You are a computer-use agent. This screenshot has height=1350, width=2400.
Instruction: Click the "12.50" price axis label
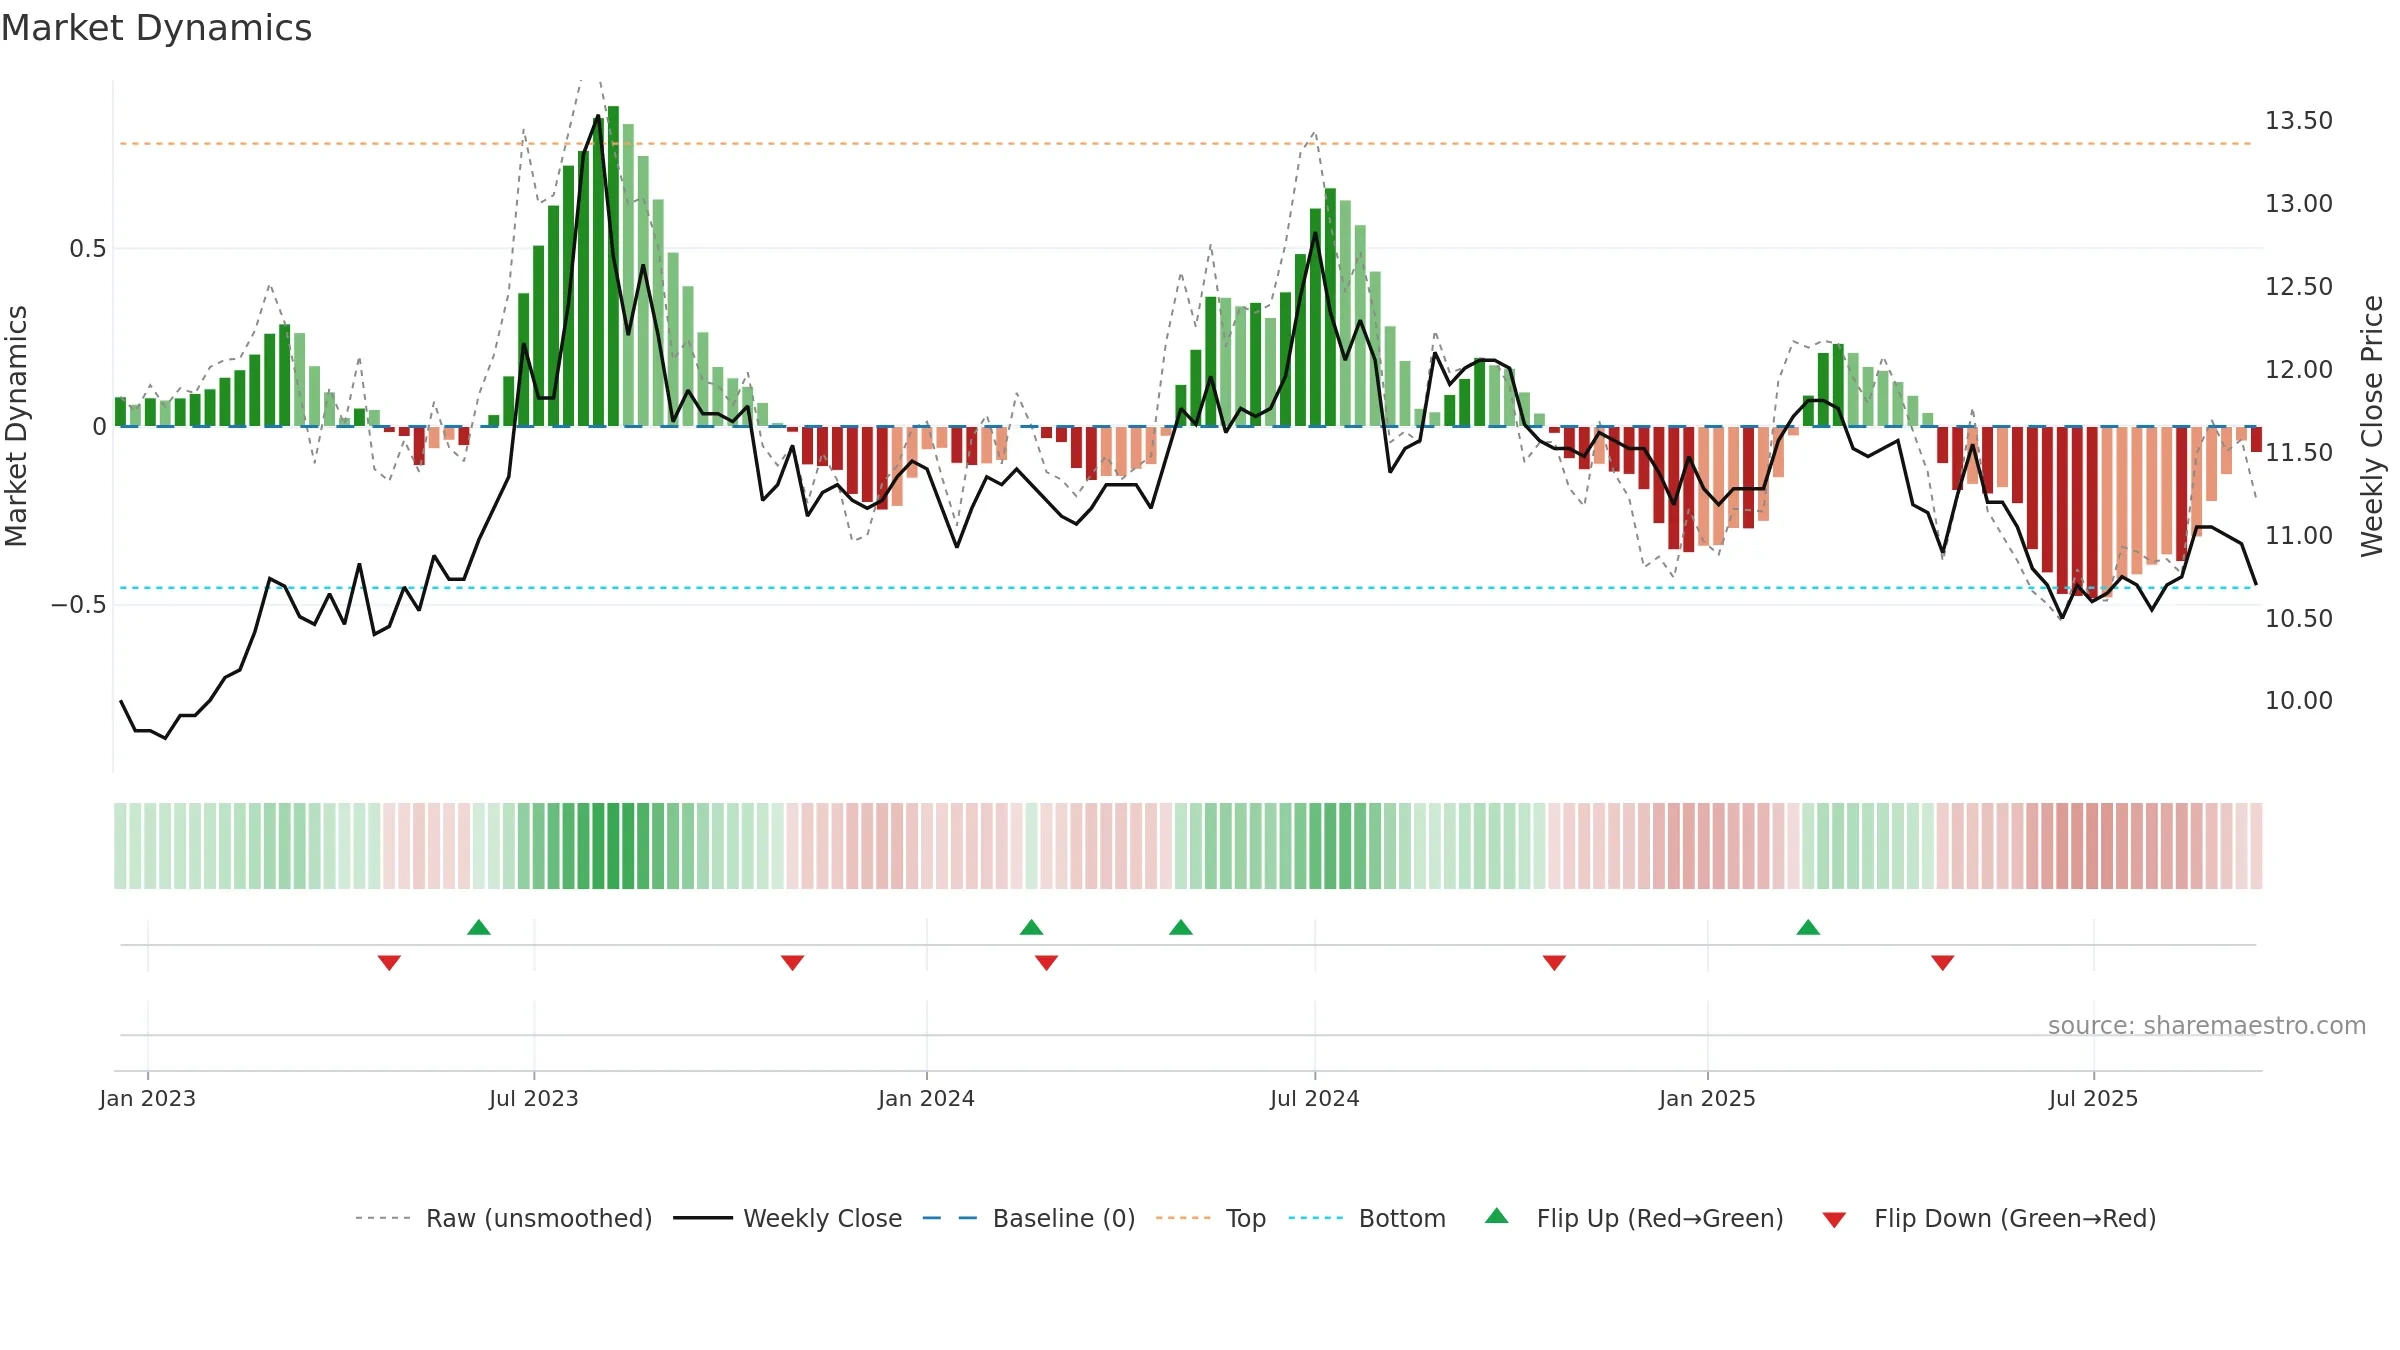pyautogui.click(x=2299, y=287)
